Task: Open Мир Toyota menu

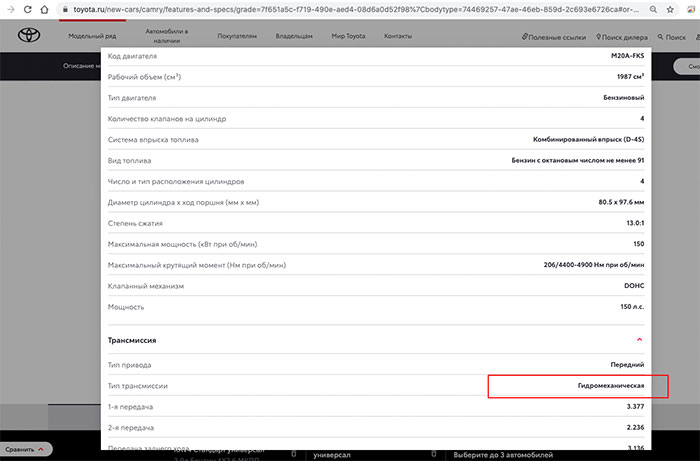Action: tap(348, 36)
